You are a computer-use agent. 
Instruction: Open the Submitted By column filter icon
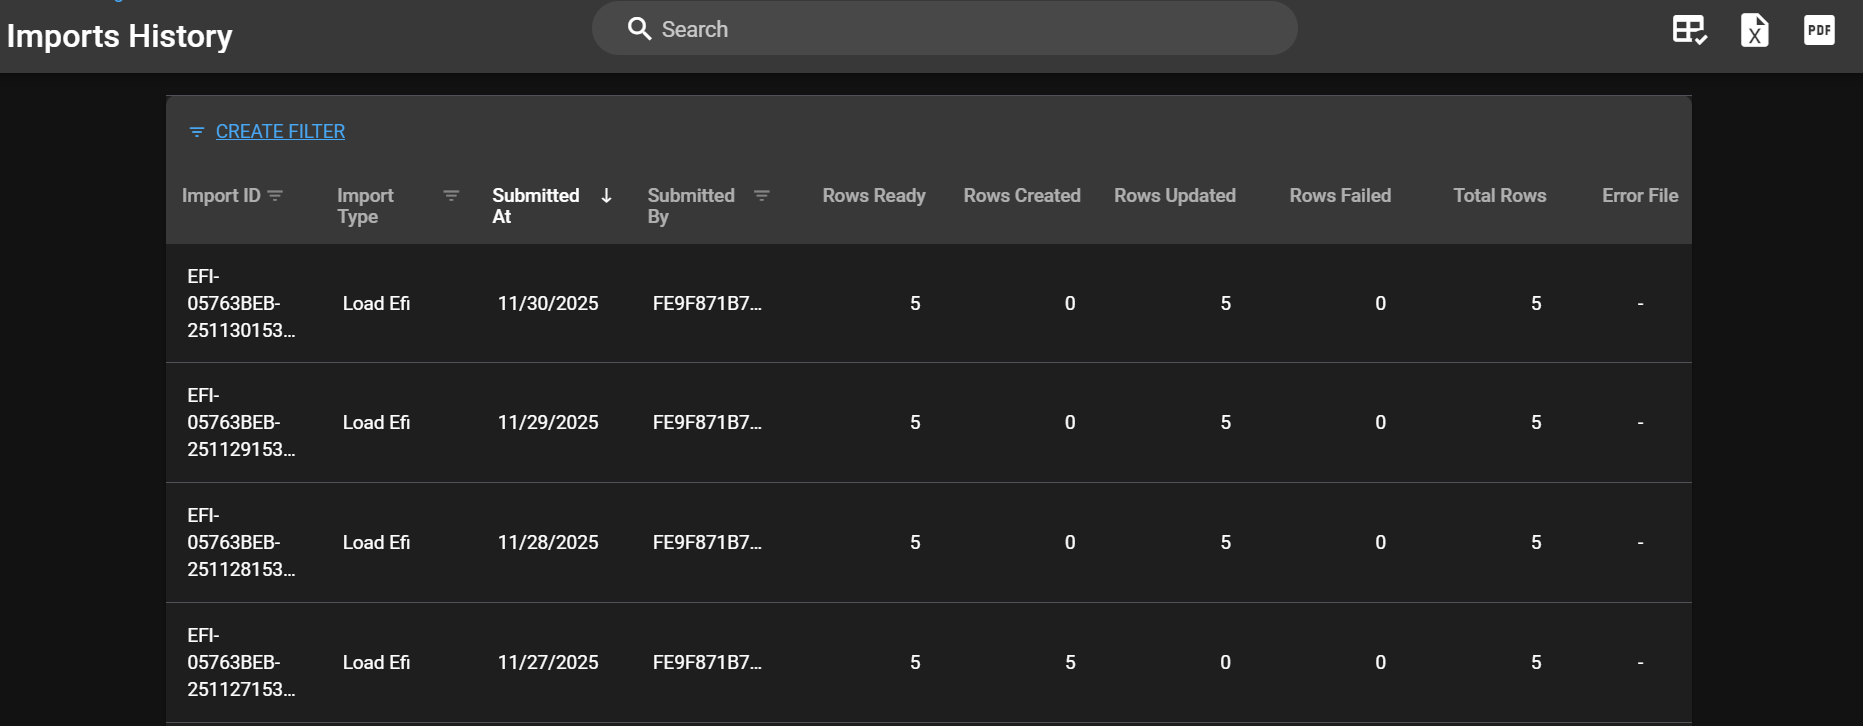[x=762, y=196]
